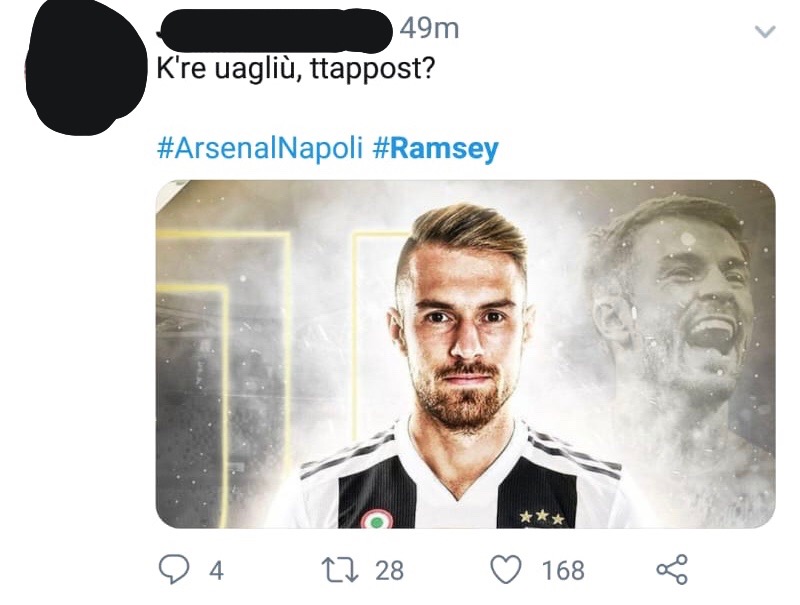Open the attached player photo

pyautogui.click(x=465, y=354)
